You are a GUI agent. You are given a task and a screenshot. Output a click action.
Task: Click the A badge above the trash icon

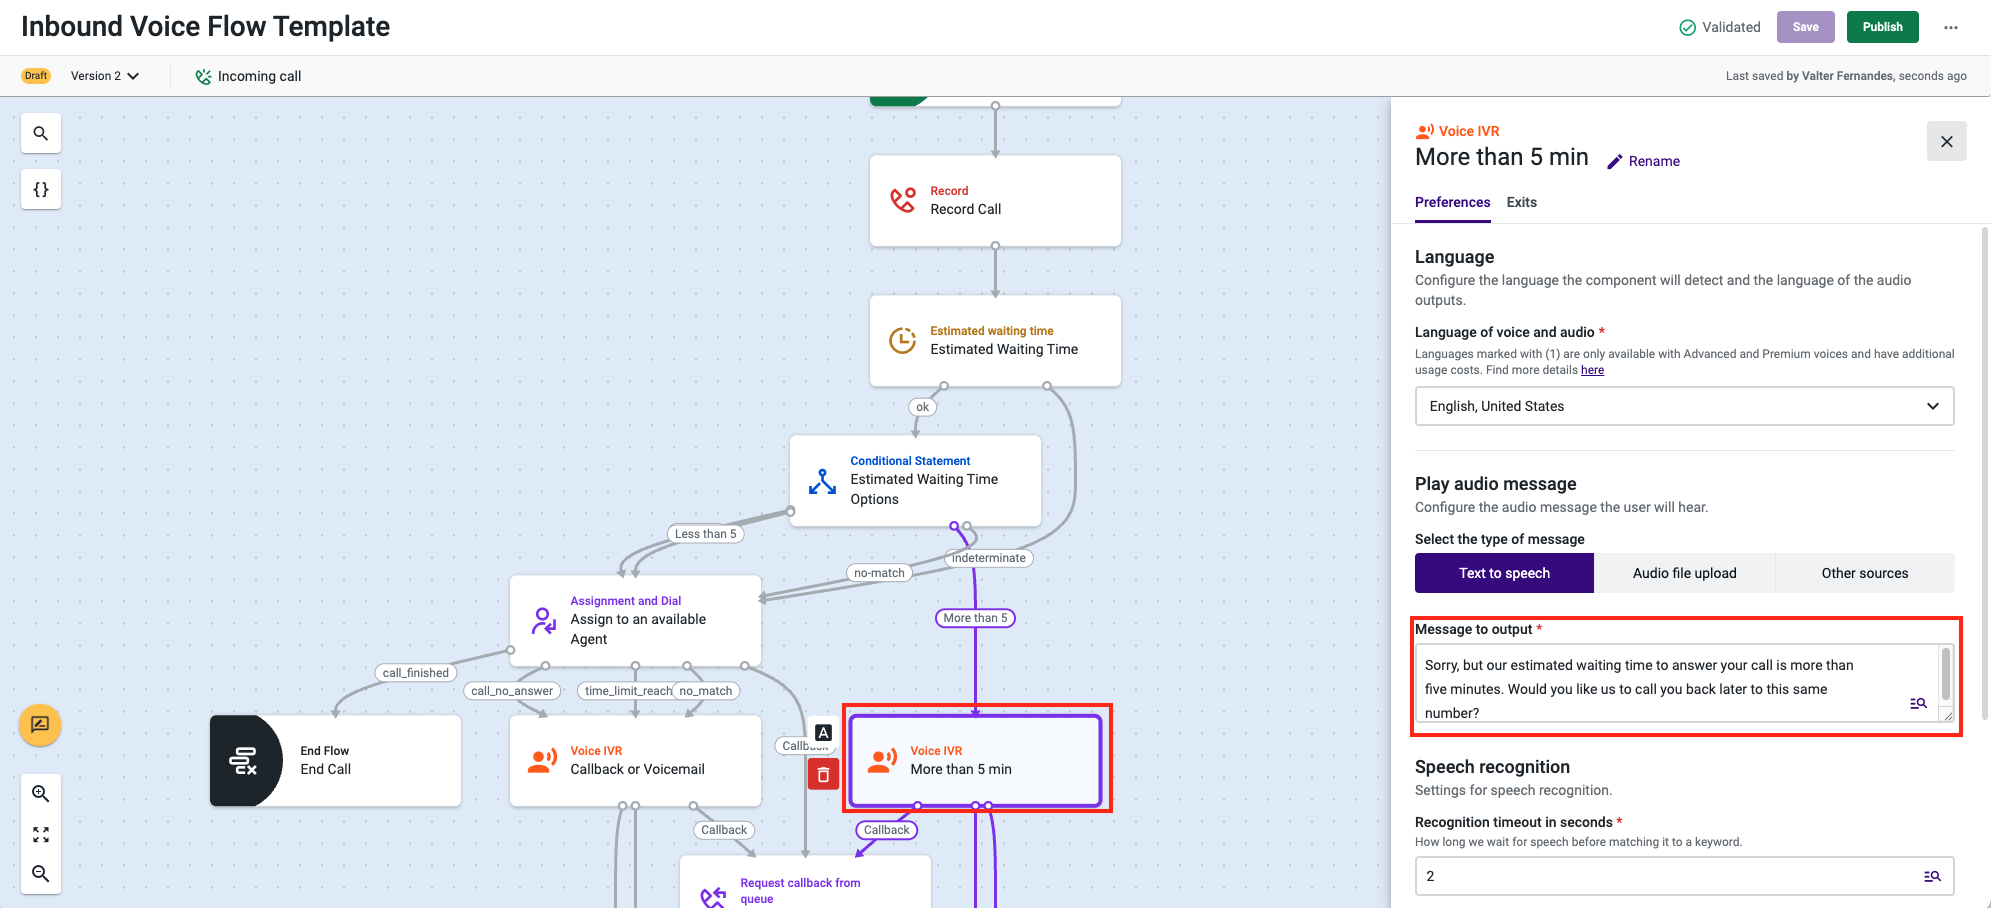click(x=823, y=733)
